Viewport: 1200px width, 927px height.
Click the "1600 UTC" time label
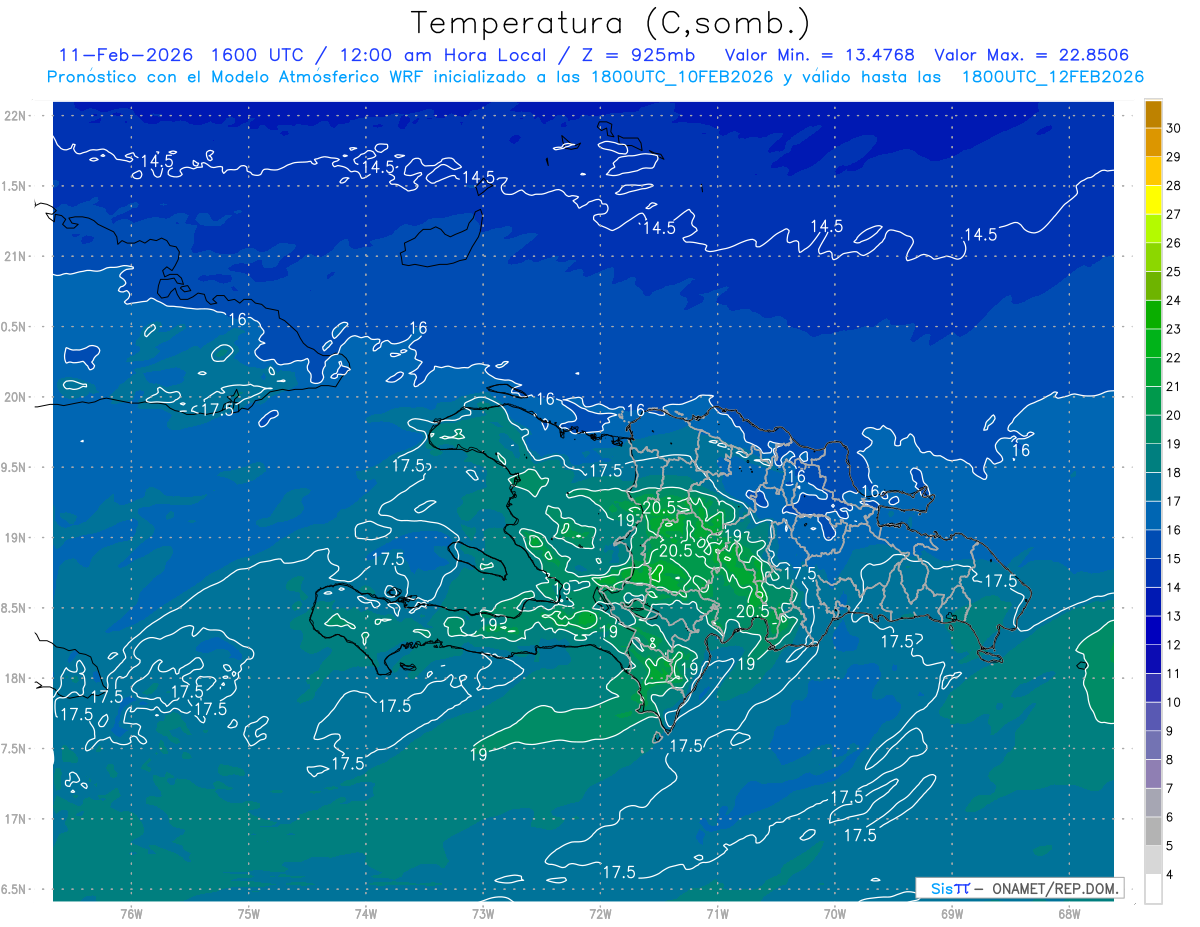(258, 55)
